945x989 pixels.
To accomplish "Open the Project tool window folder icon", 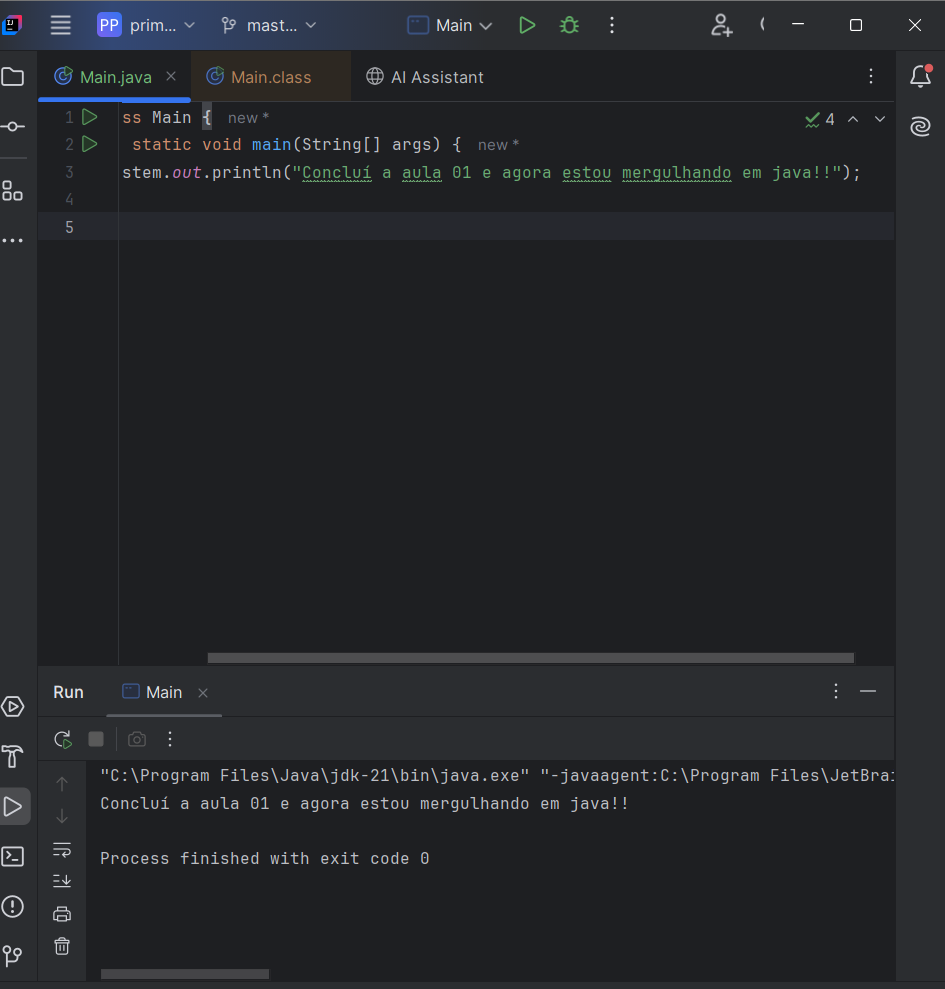I will click(13, 77).
